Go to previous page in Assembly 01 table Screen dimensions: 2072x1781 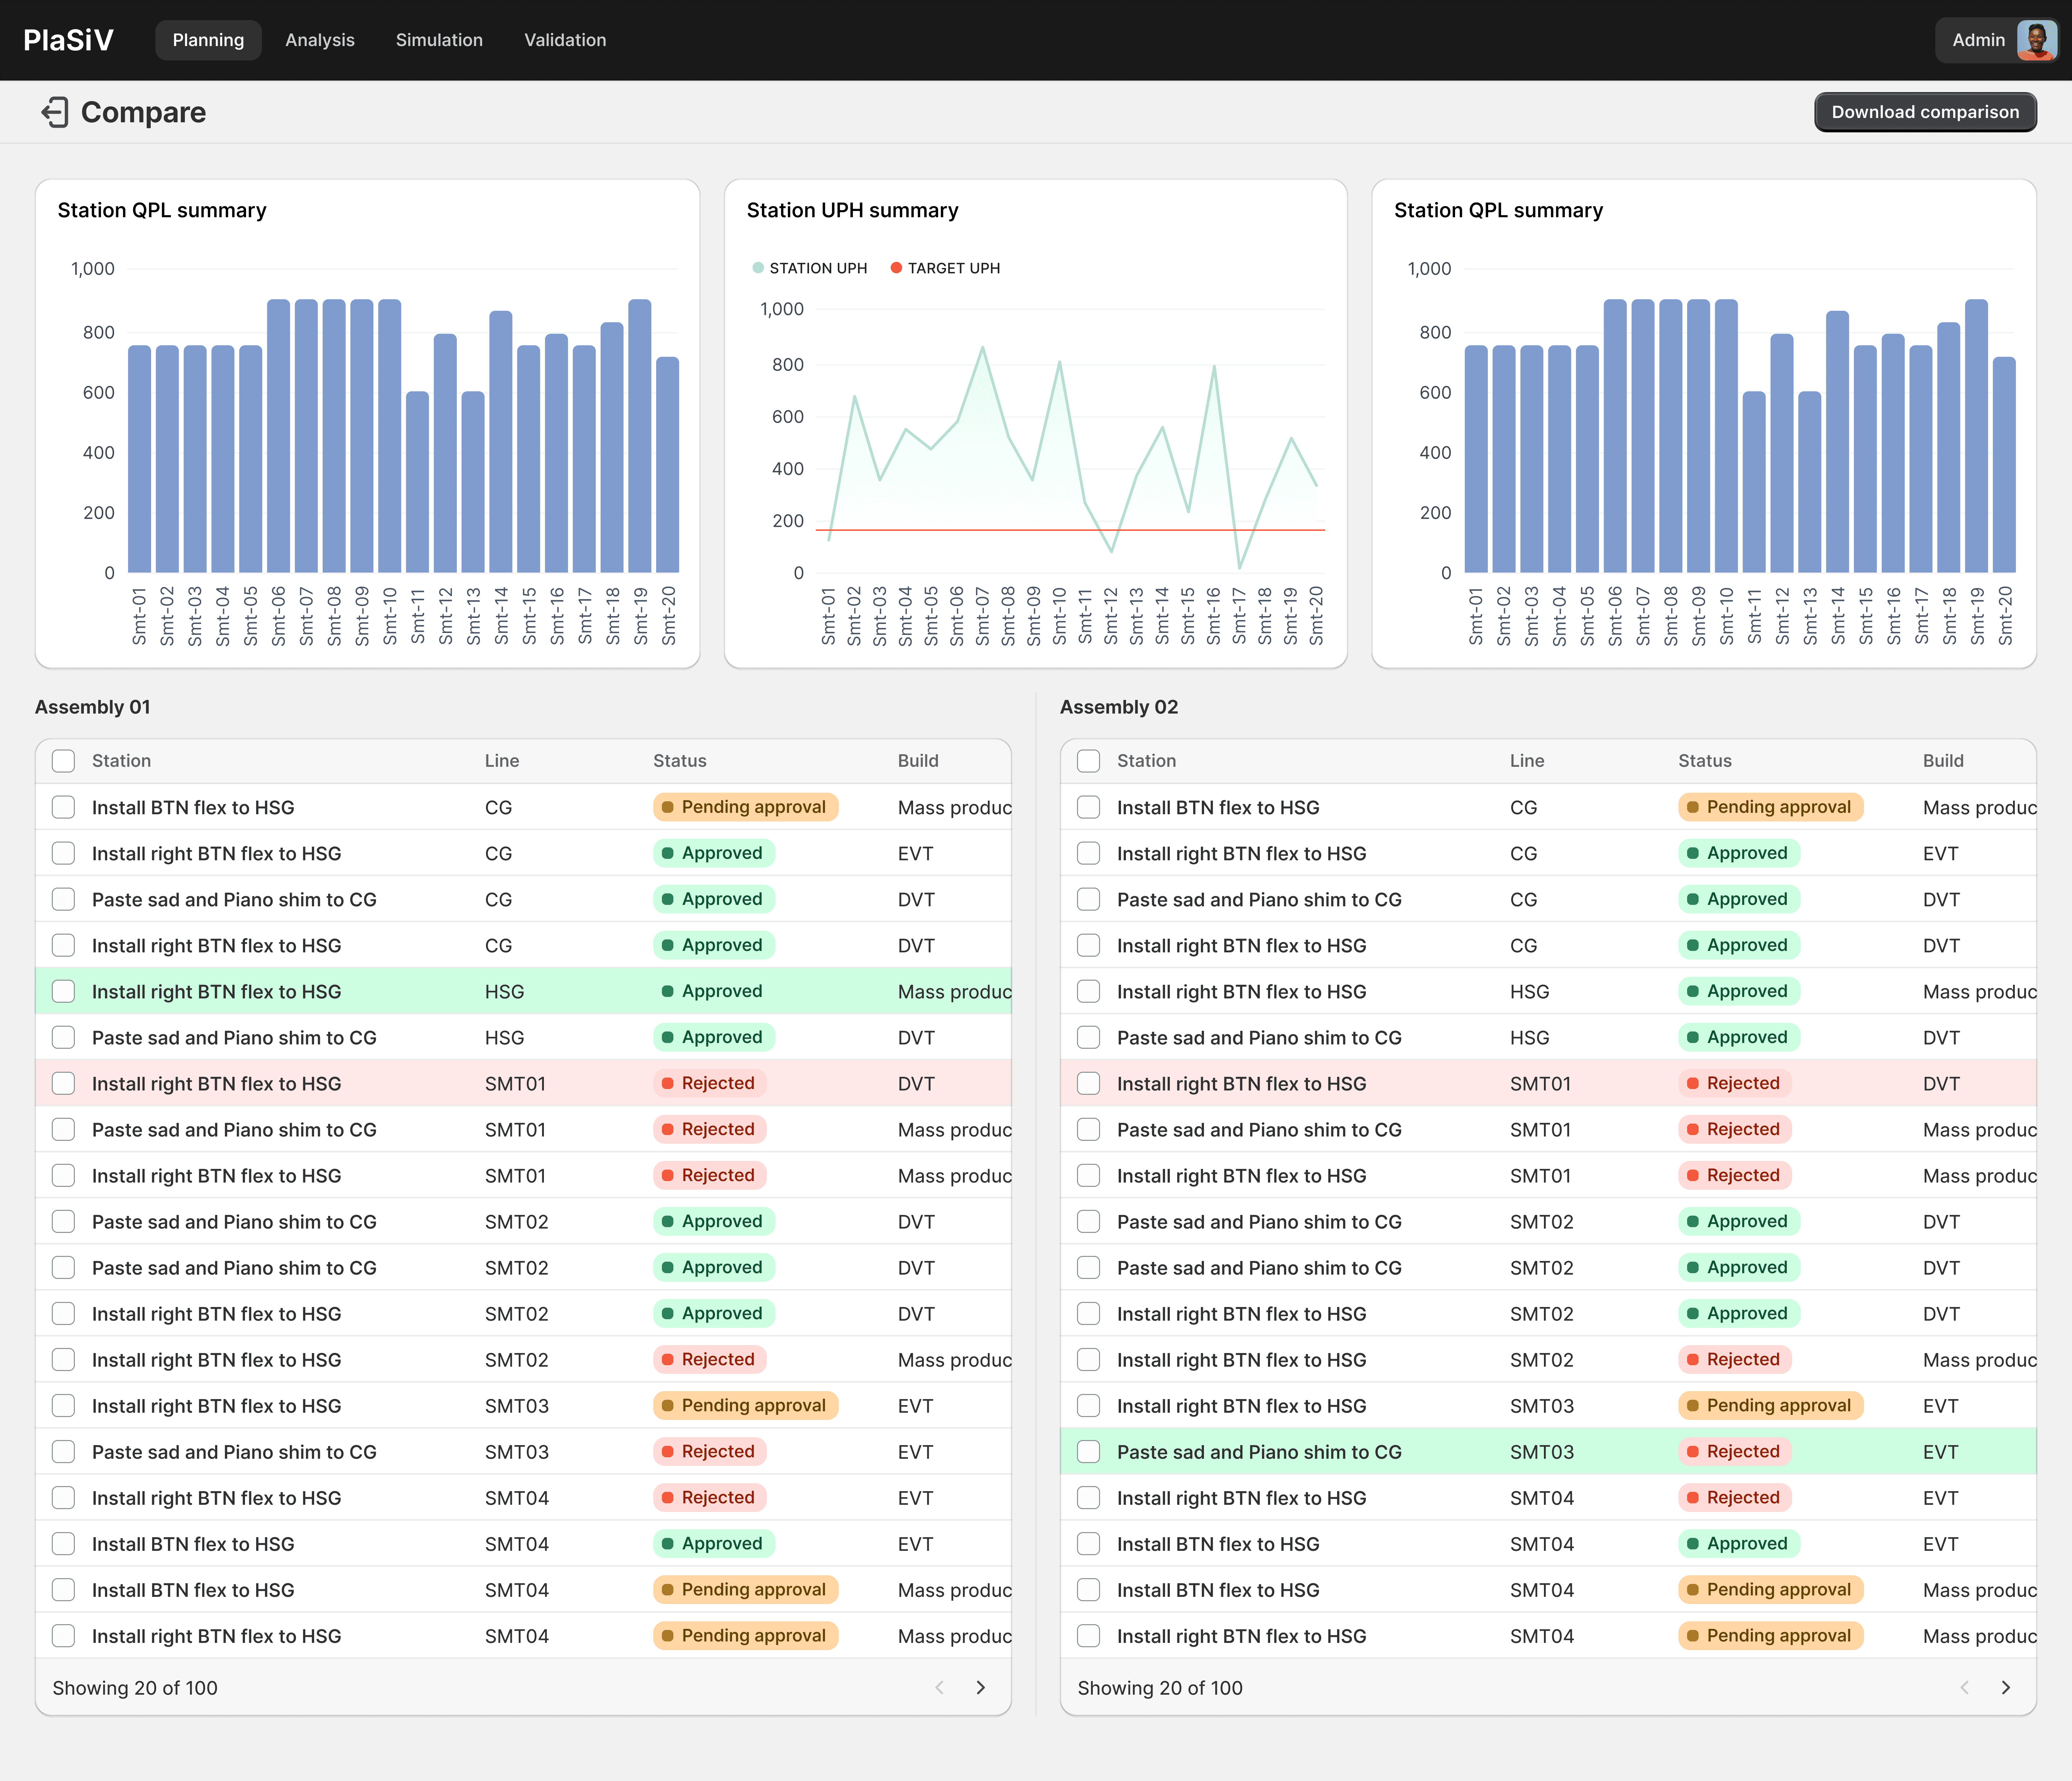939,1687
